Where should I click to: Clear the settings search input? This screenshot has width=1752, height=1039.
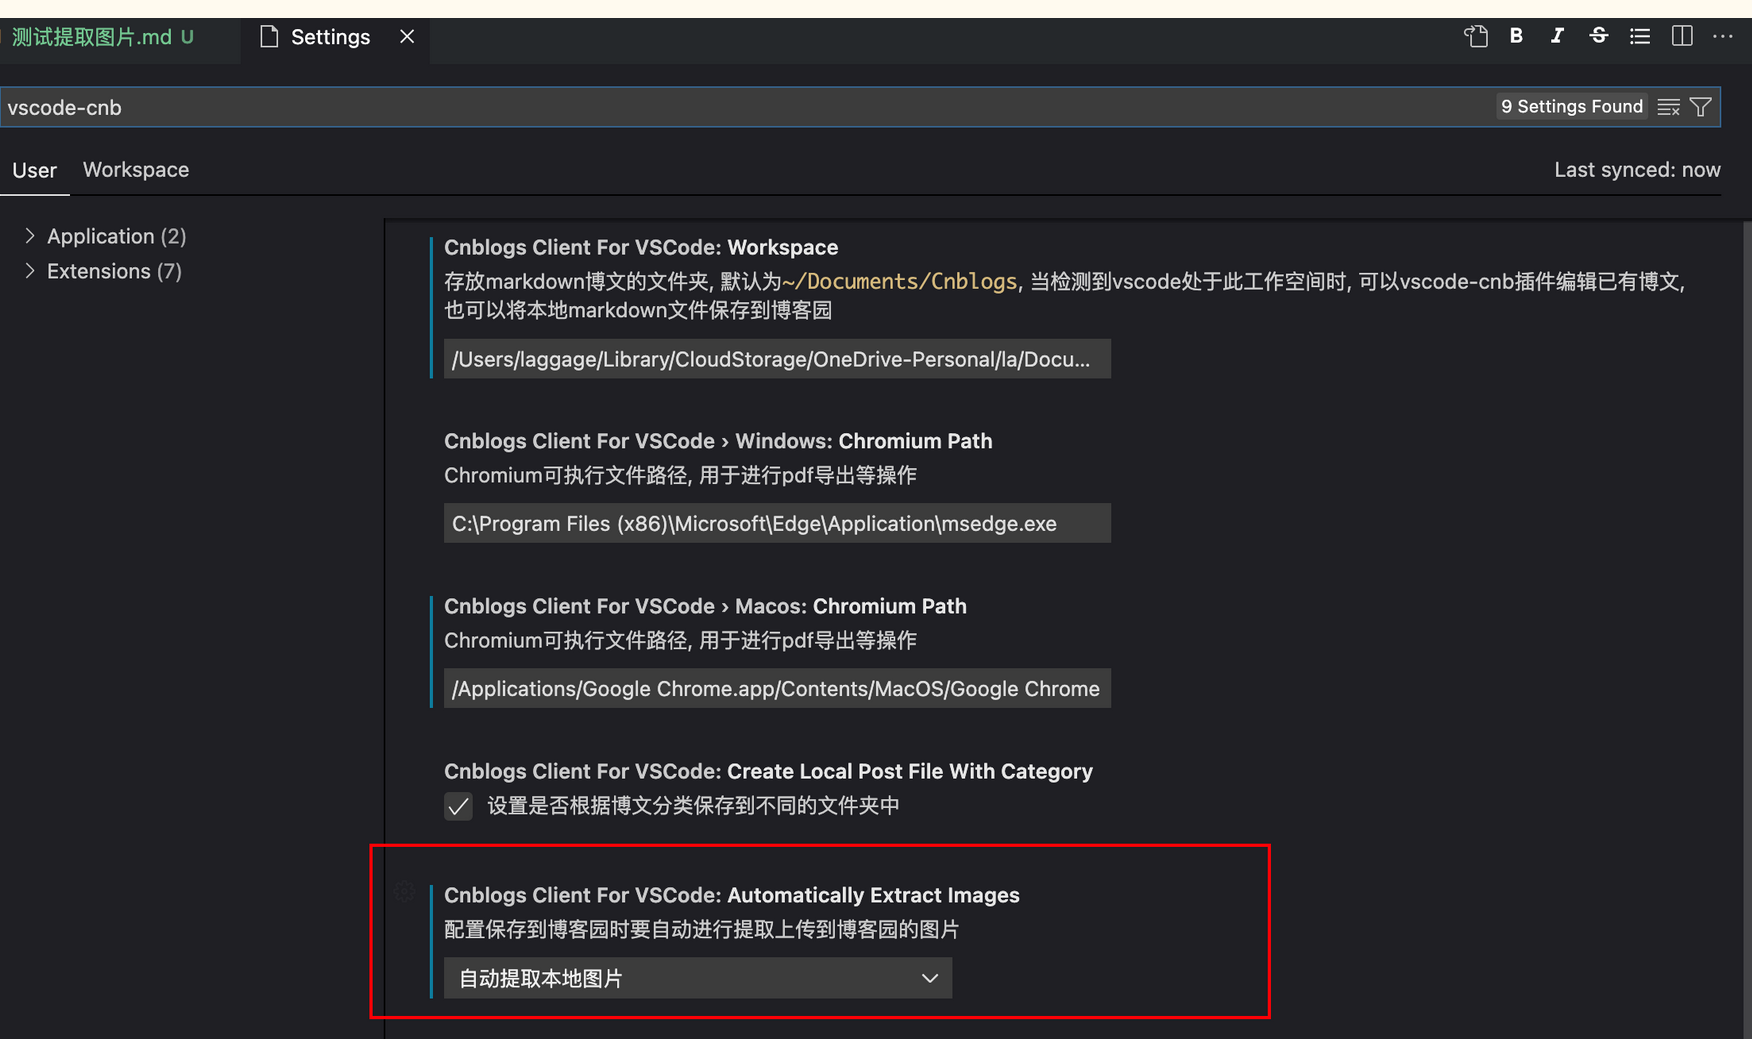[x=1668, y=107]
